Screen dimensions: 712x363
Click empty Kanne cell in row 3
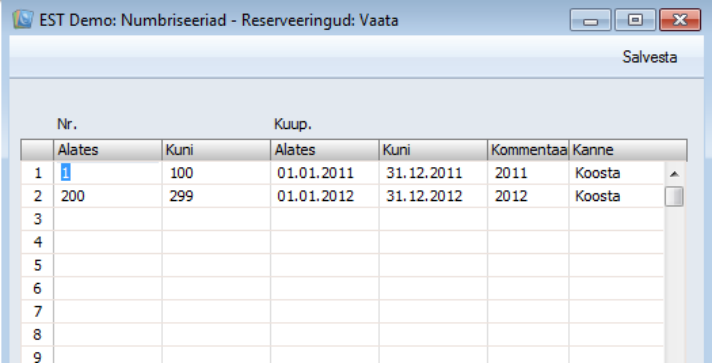point(617,219)
